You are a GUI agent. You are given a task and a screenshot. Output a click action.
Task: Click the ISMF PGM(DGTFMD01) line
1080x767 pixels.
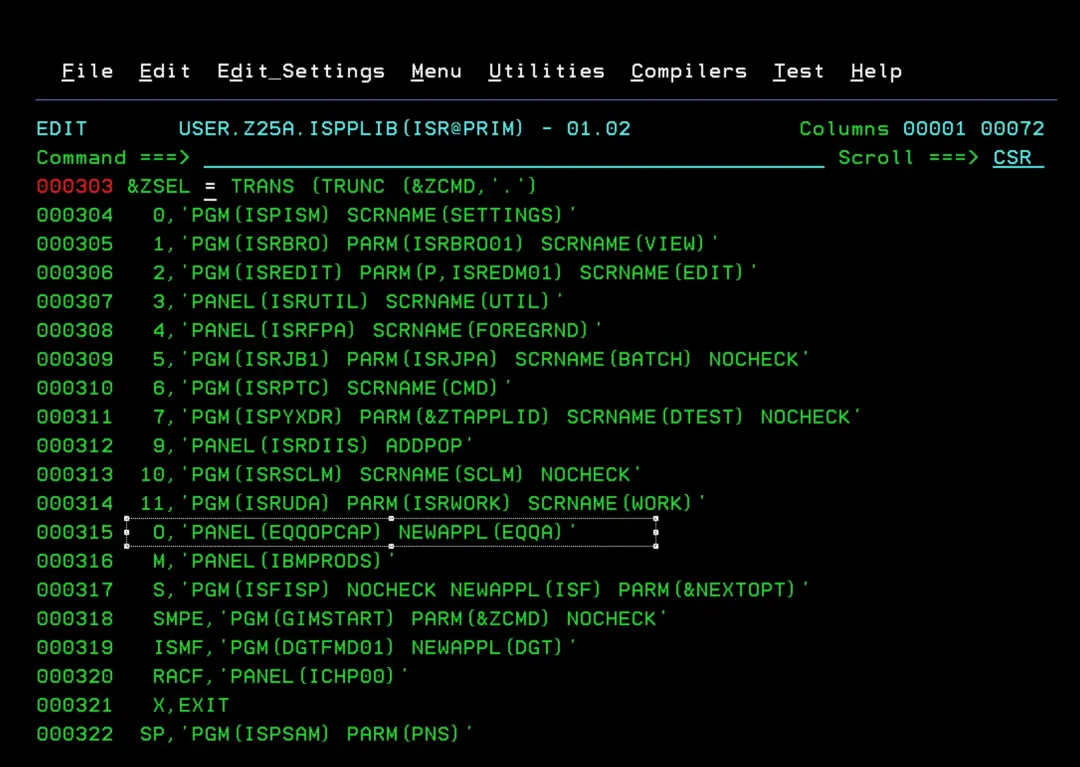coord(364,648)
